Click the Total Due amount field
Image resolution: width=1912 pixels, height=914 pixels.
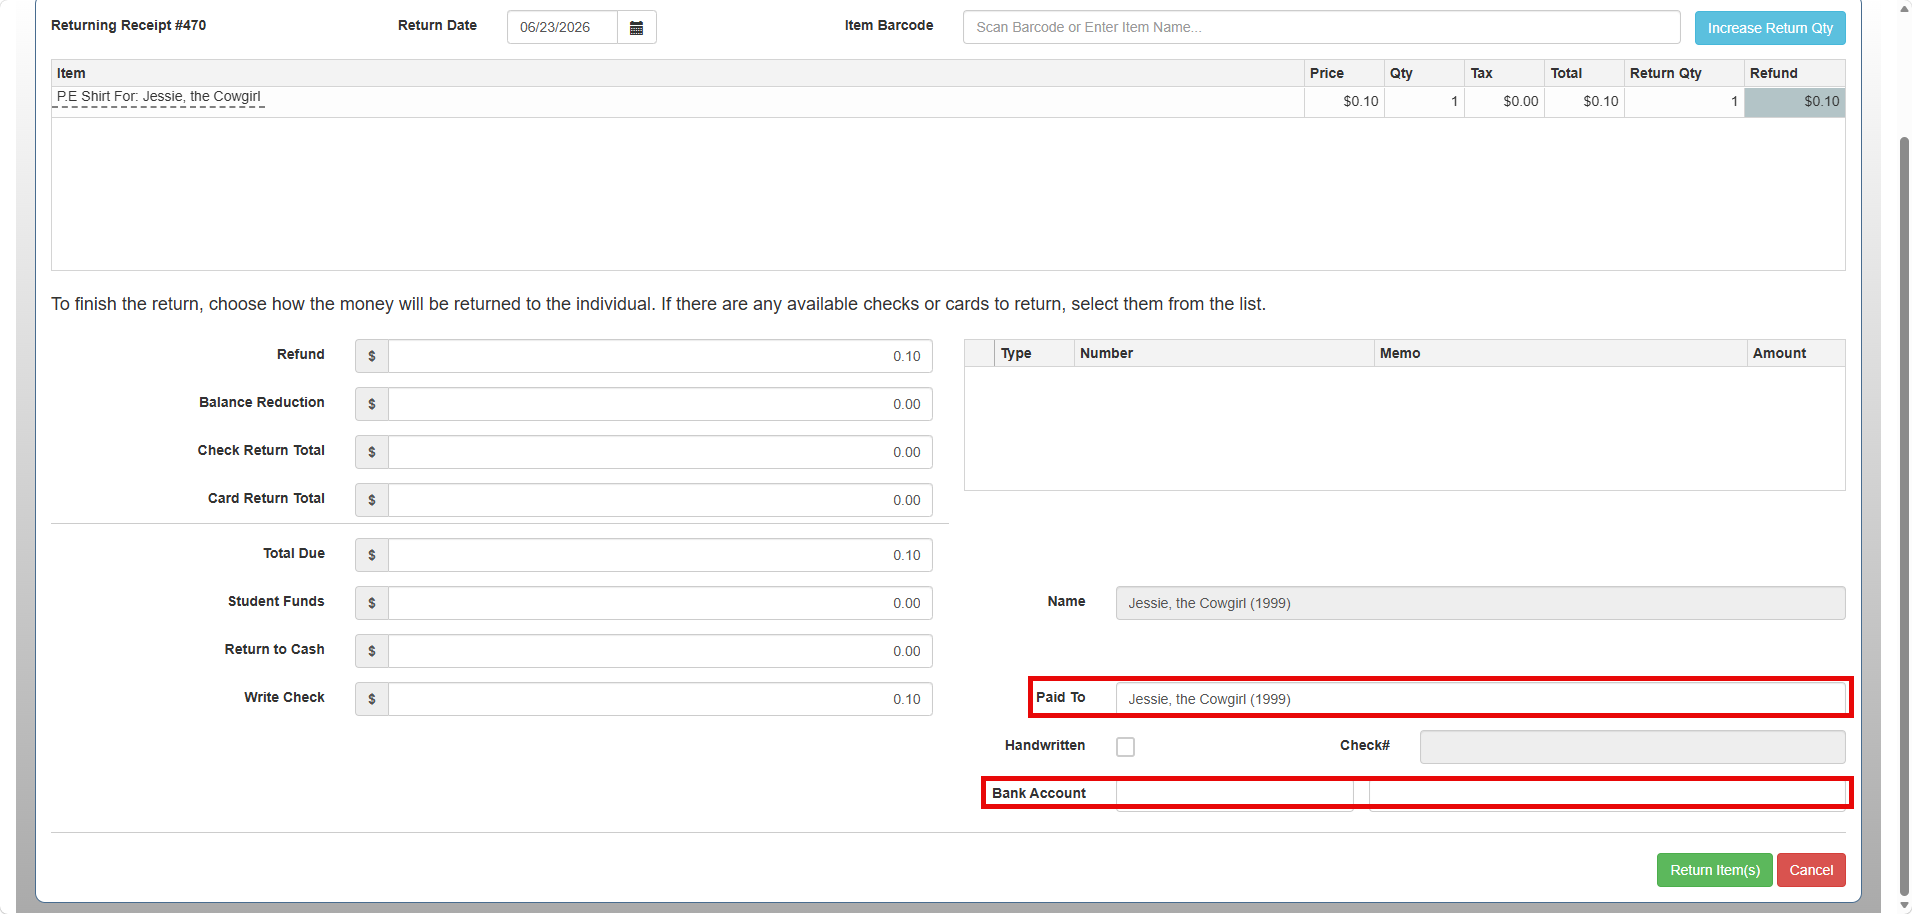[x=660, y=555]
